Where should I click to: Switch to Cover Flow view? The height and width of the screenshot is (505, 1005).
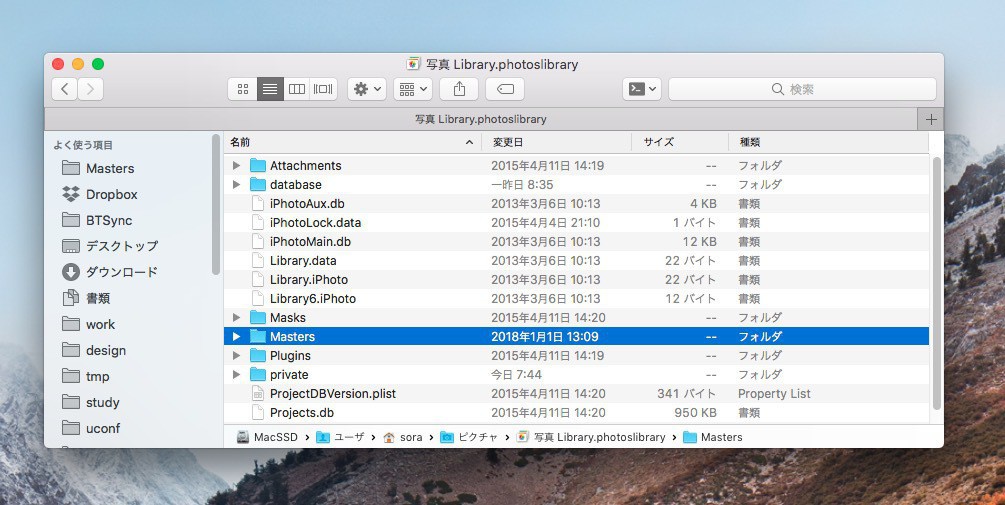pyautogui.click(x=324, y=89)
